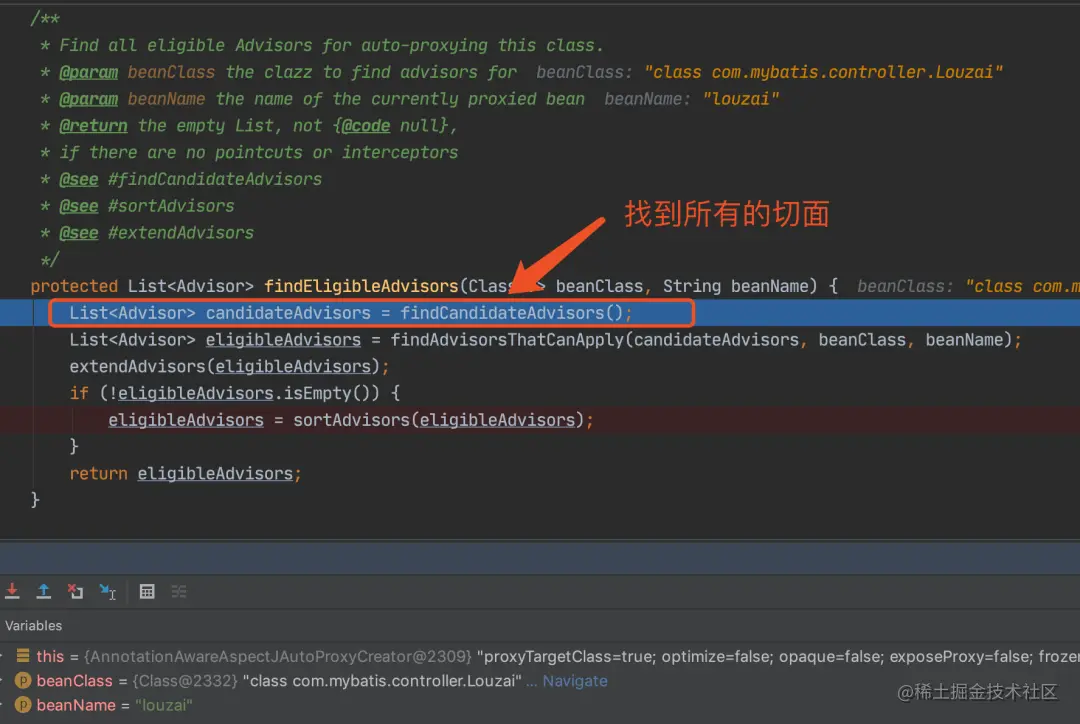Open the Evaluate Expression calculator icon

coord(147,592)
